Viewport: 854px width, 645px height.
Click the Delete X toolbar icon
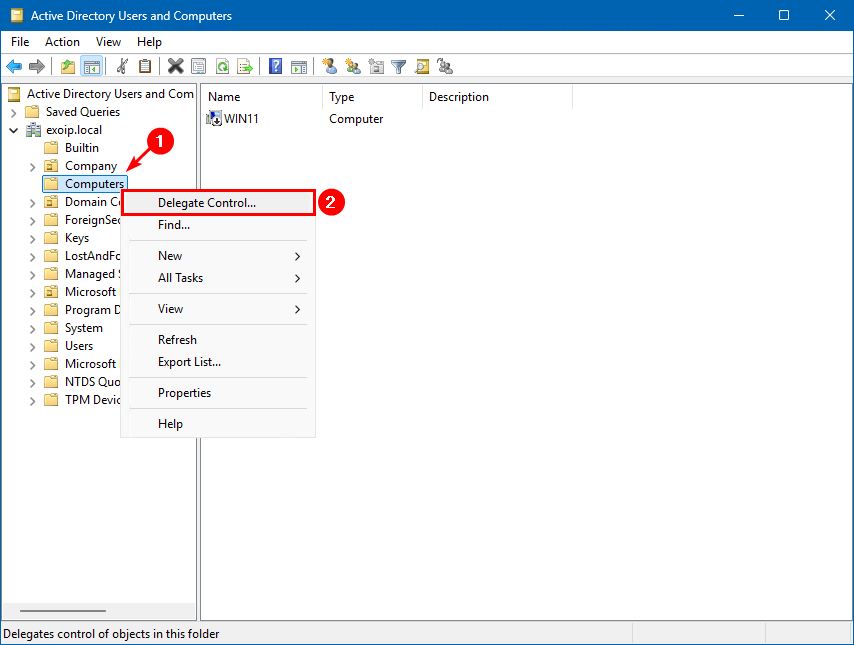pyautogui.click(x=175, y=67)
